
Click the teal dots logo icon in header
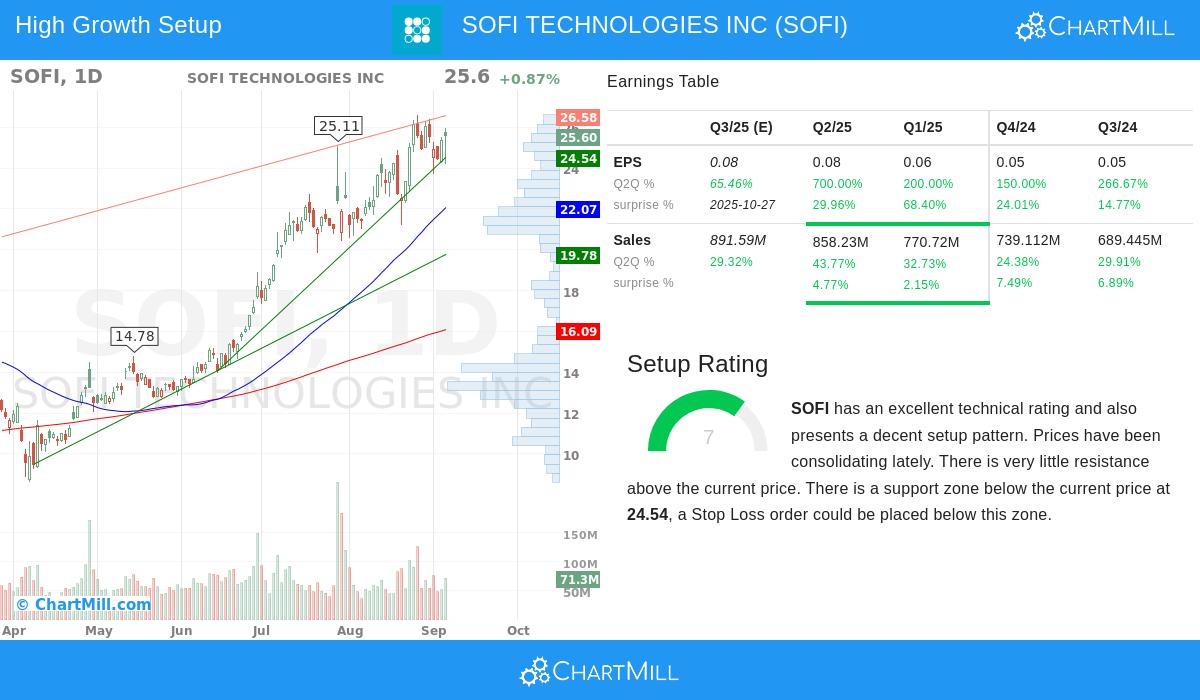pos(417,30)
